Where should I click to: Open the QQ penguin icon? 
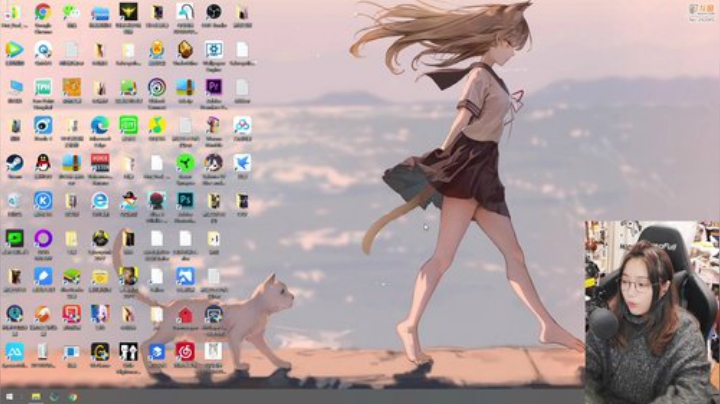43,163
